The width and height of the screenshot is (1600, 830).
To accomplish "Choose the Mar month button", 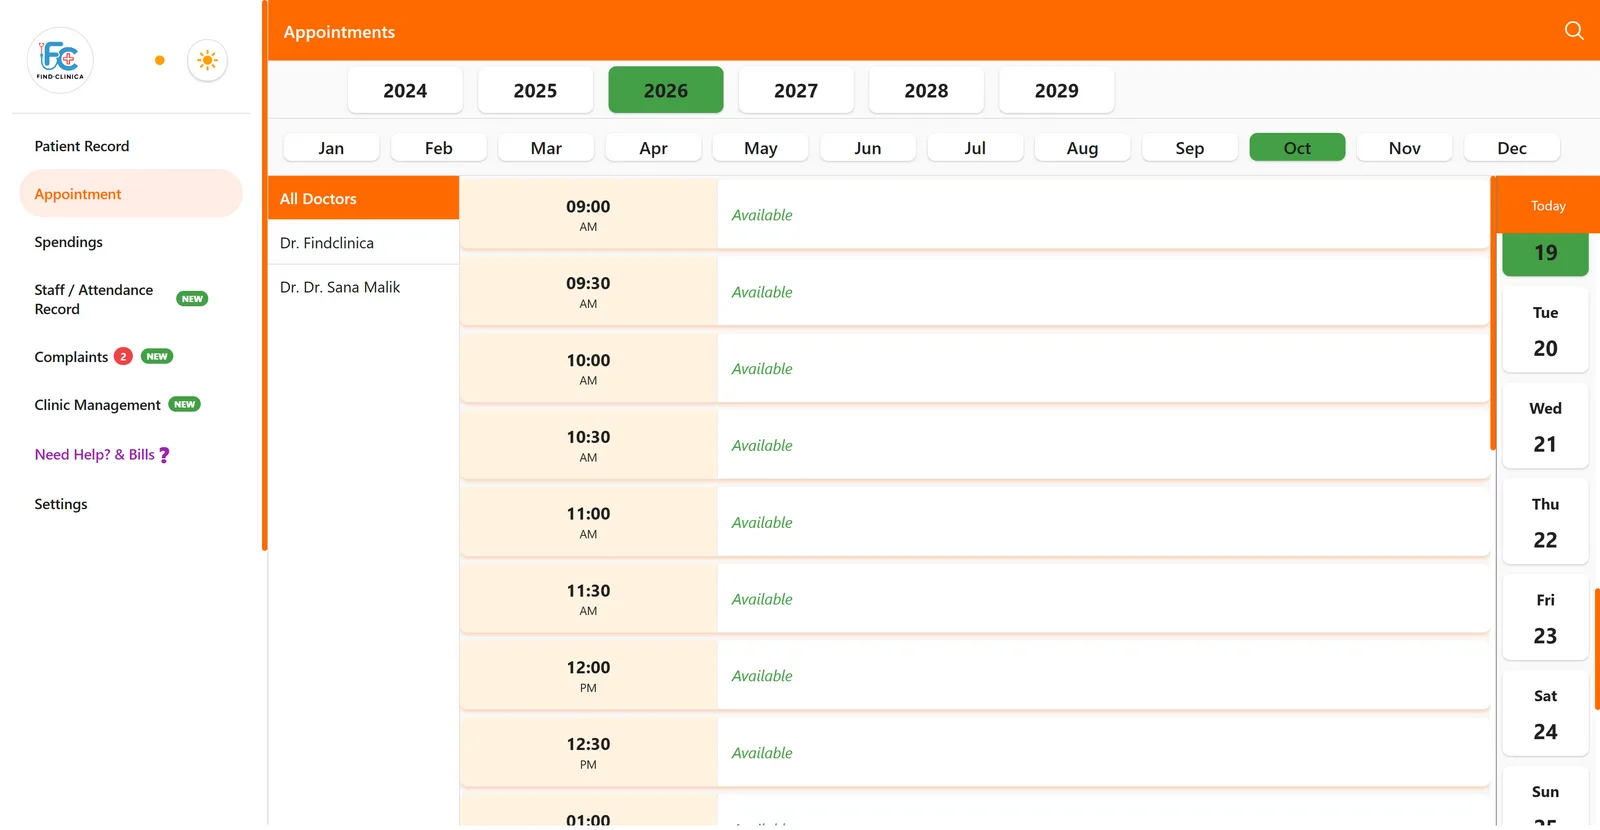I will click(x=546, y=148).
